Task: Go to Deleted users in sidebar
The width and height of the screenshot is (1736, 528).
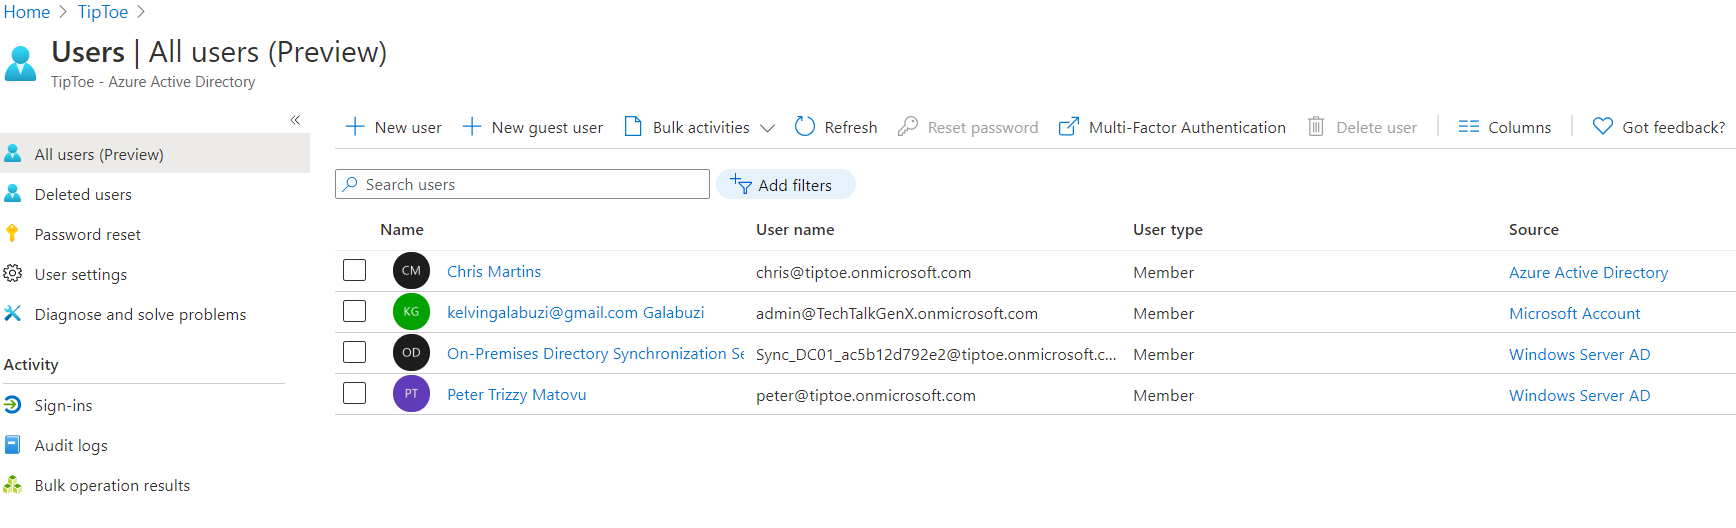Action: point(83,194)
